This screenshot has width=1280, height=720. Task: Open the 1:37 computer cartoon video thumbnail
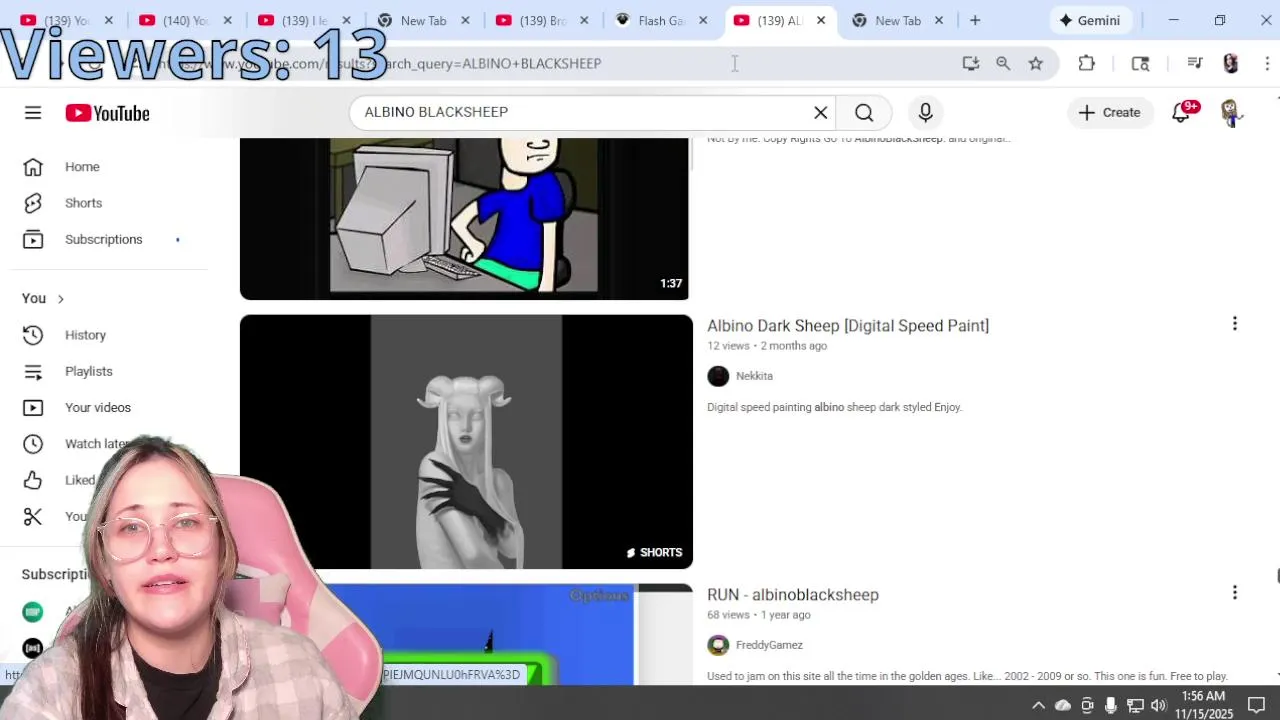[465, 219]
